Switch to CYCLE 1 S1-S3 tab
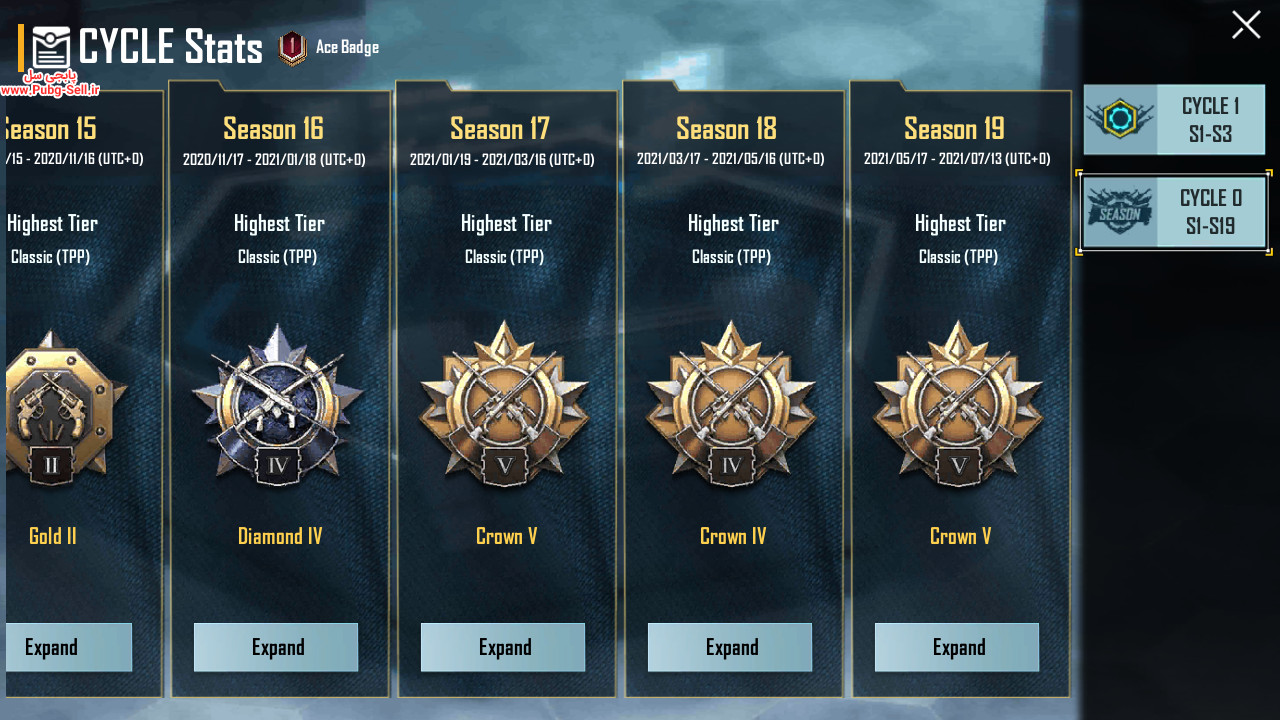This screenshot has height=720, width=1280. pyautogui.click(x=1174, y=119)
